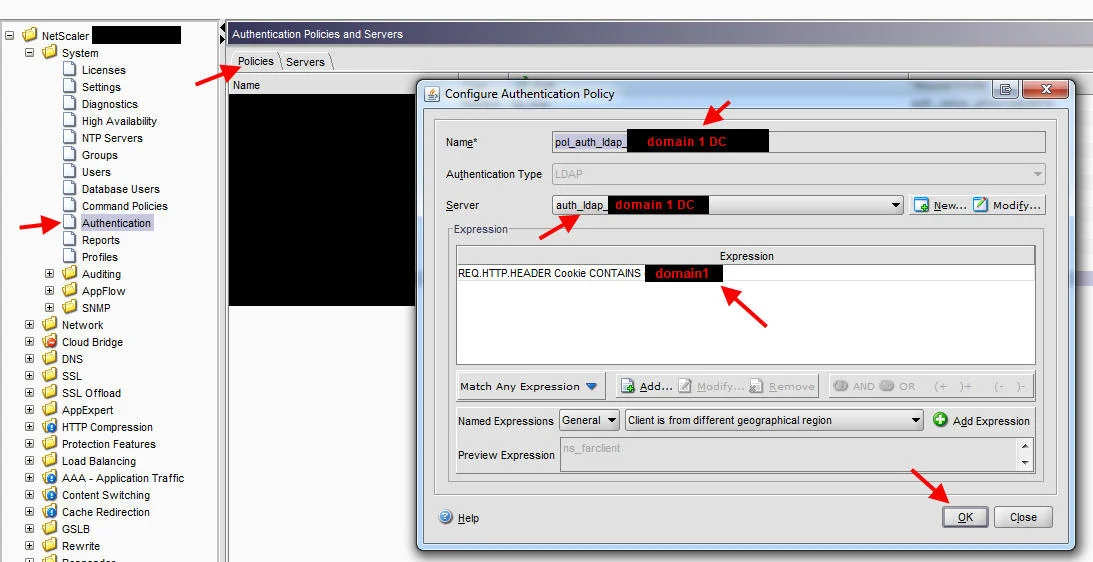This screenshot has width=1093, height=562.
Task: Expand the Auditing node
Action: pyautogui.click(x=49, y=274)
